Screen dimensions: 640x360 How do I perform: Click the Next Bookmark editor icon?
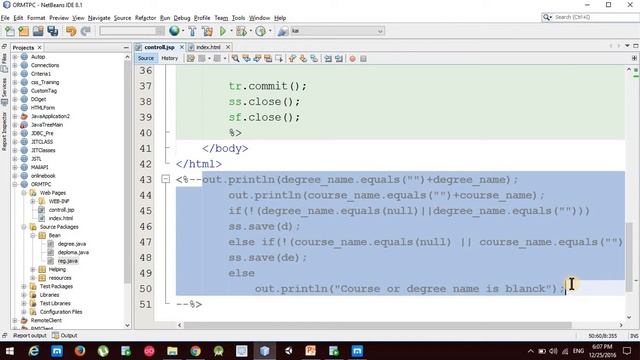click(x=303, y=59)
